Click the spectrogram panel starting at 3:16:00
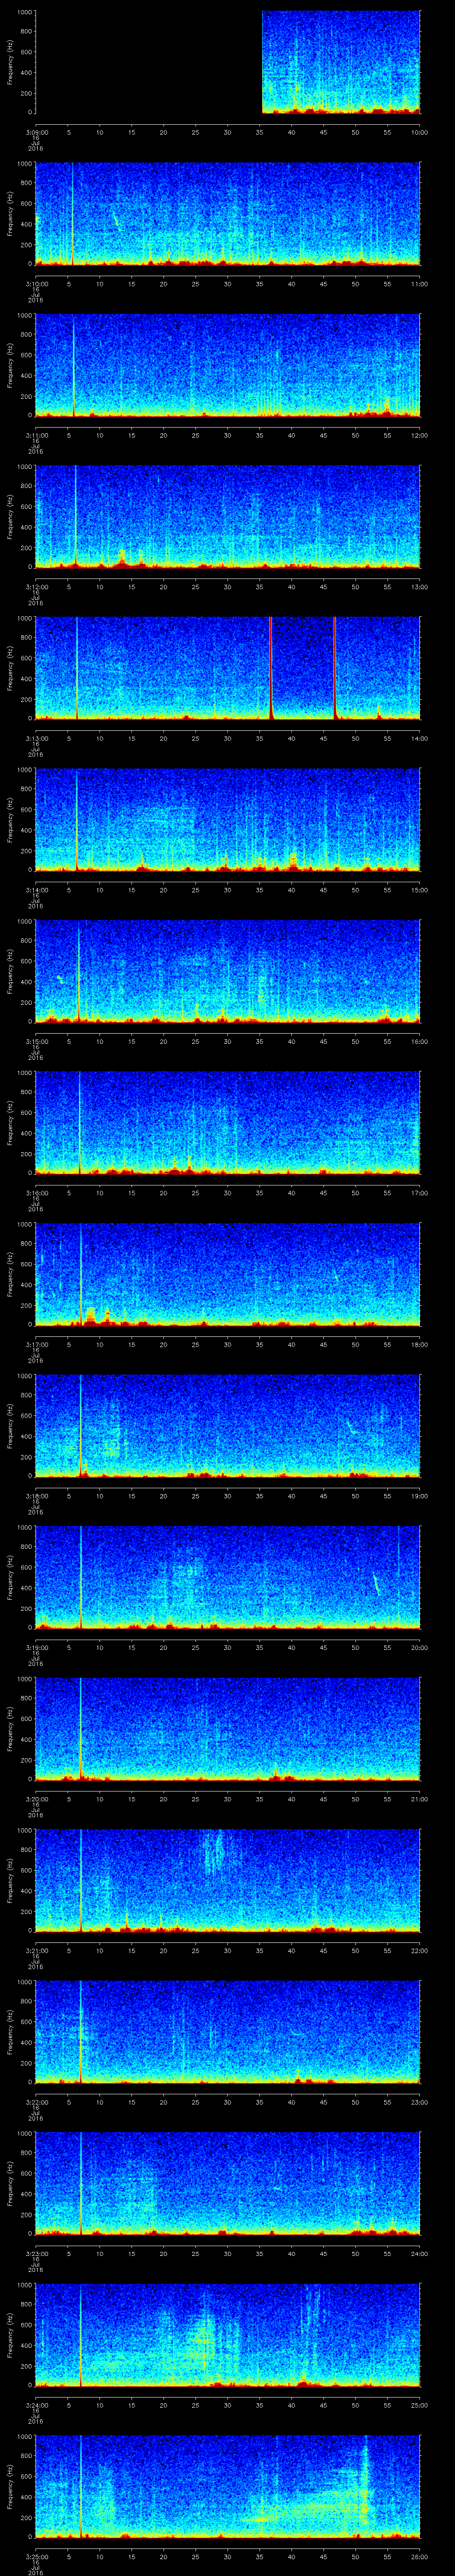Screen dimensions: 455x2576 (x=228, y=1122)
